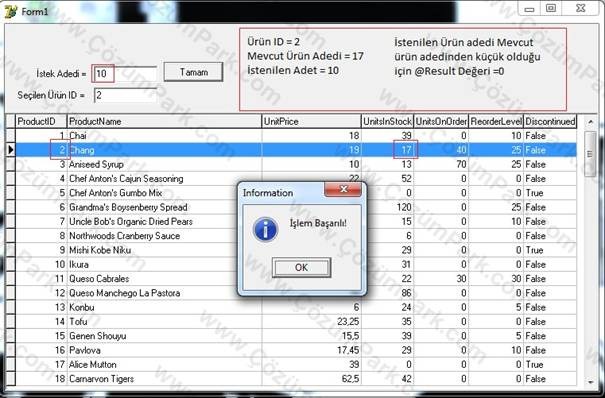Screen dimensions: 605x398
Task: Maximize the Form1 window
Action: click(551, 8)
